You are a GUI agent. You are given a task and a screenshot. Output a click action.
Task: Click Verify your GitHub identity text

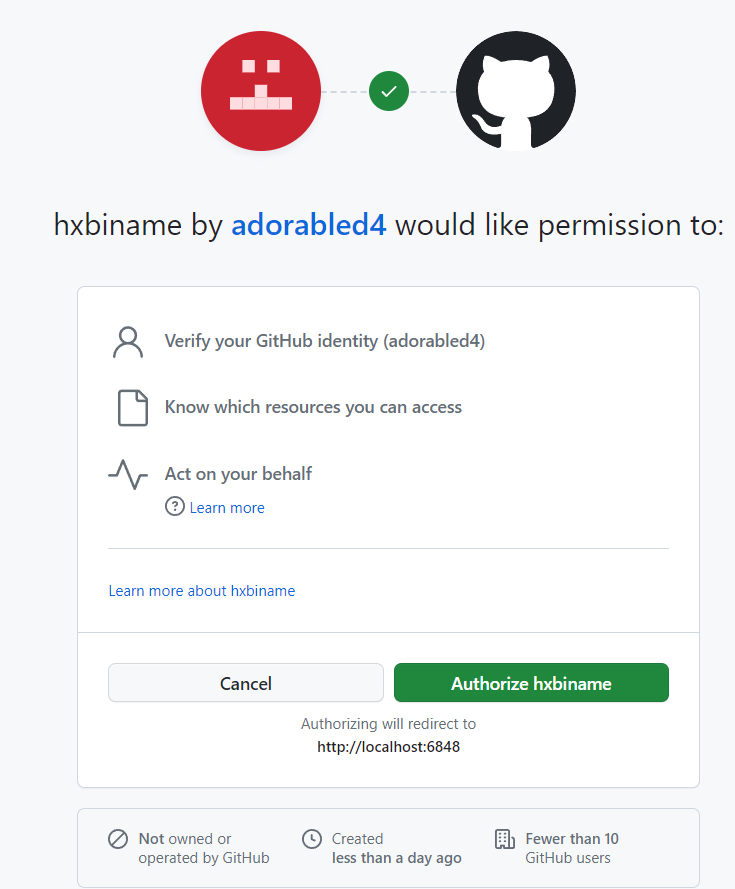tap(324, 341)
